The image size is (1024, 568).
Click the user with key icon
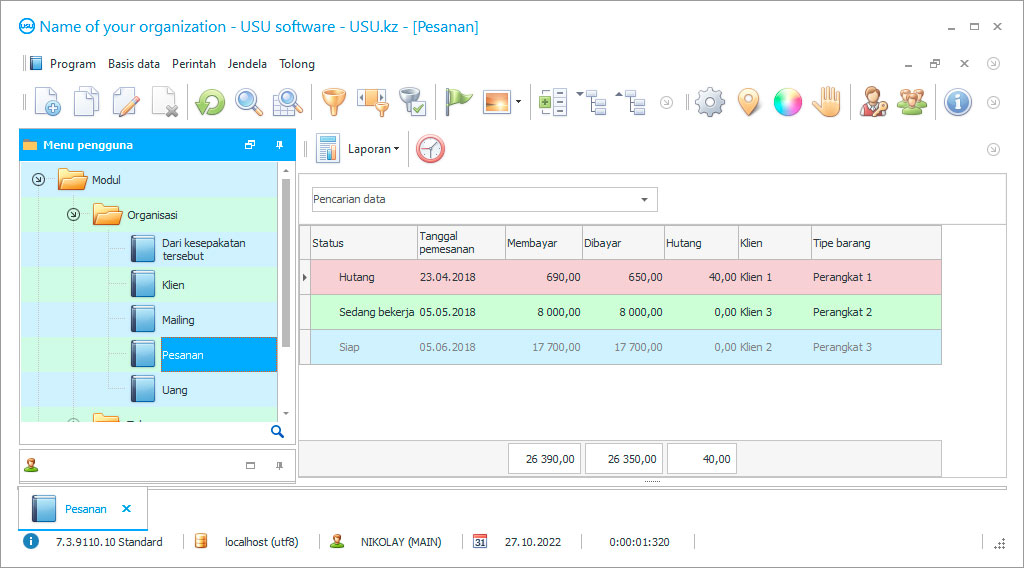click(x=873, y=102)
